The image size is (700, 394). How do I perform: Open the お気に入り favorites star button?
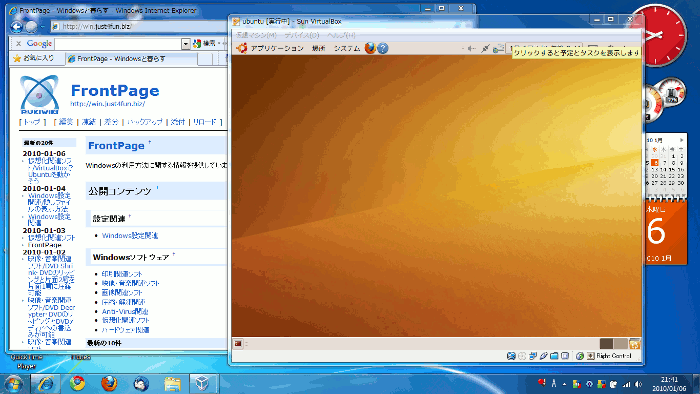[34, 58]
